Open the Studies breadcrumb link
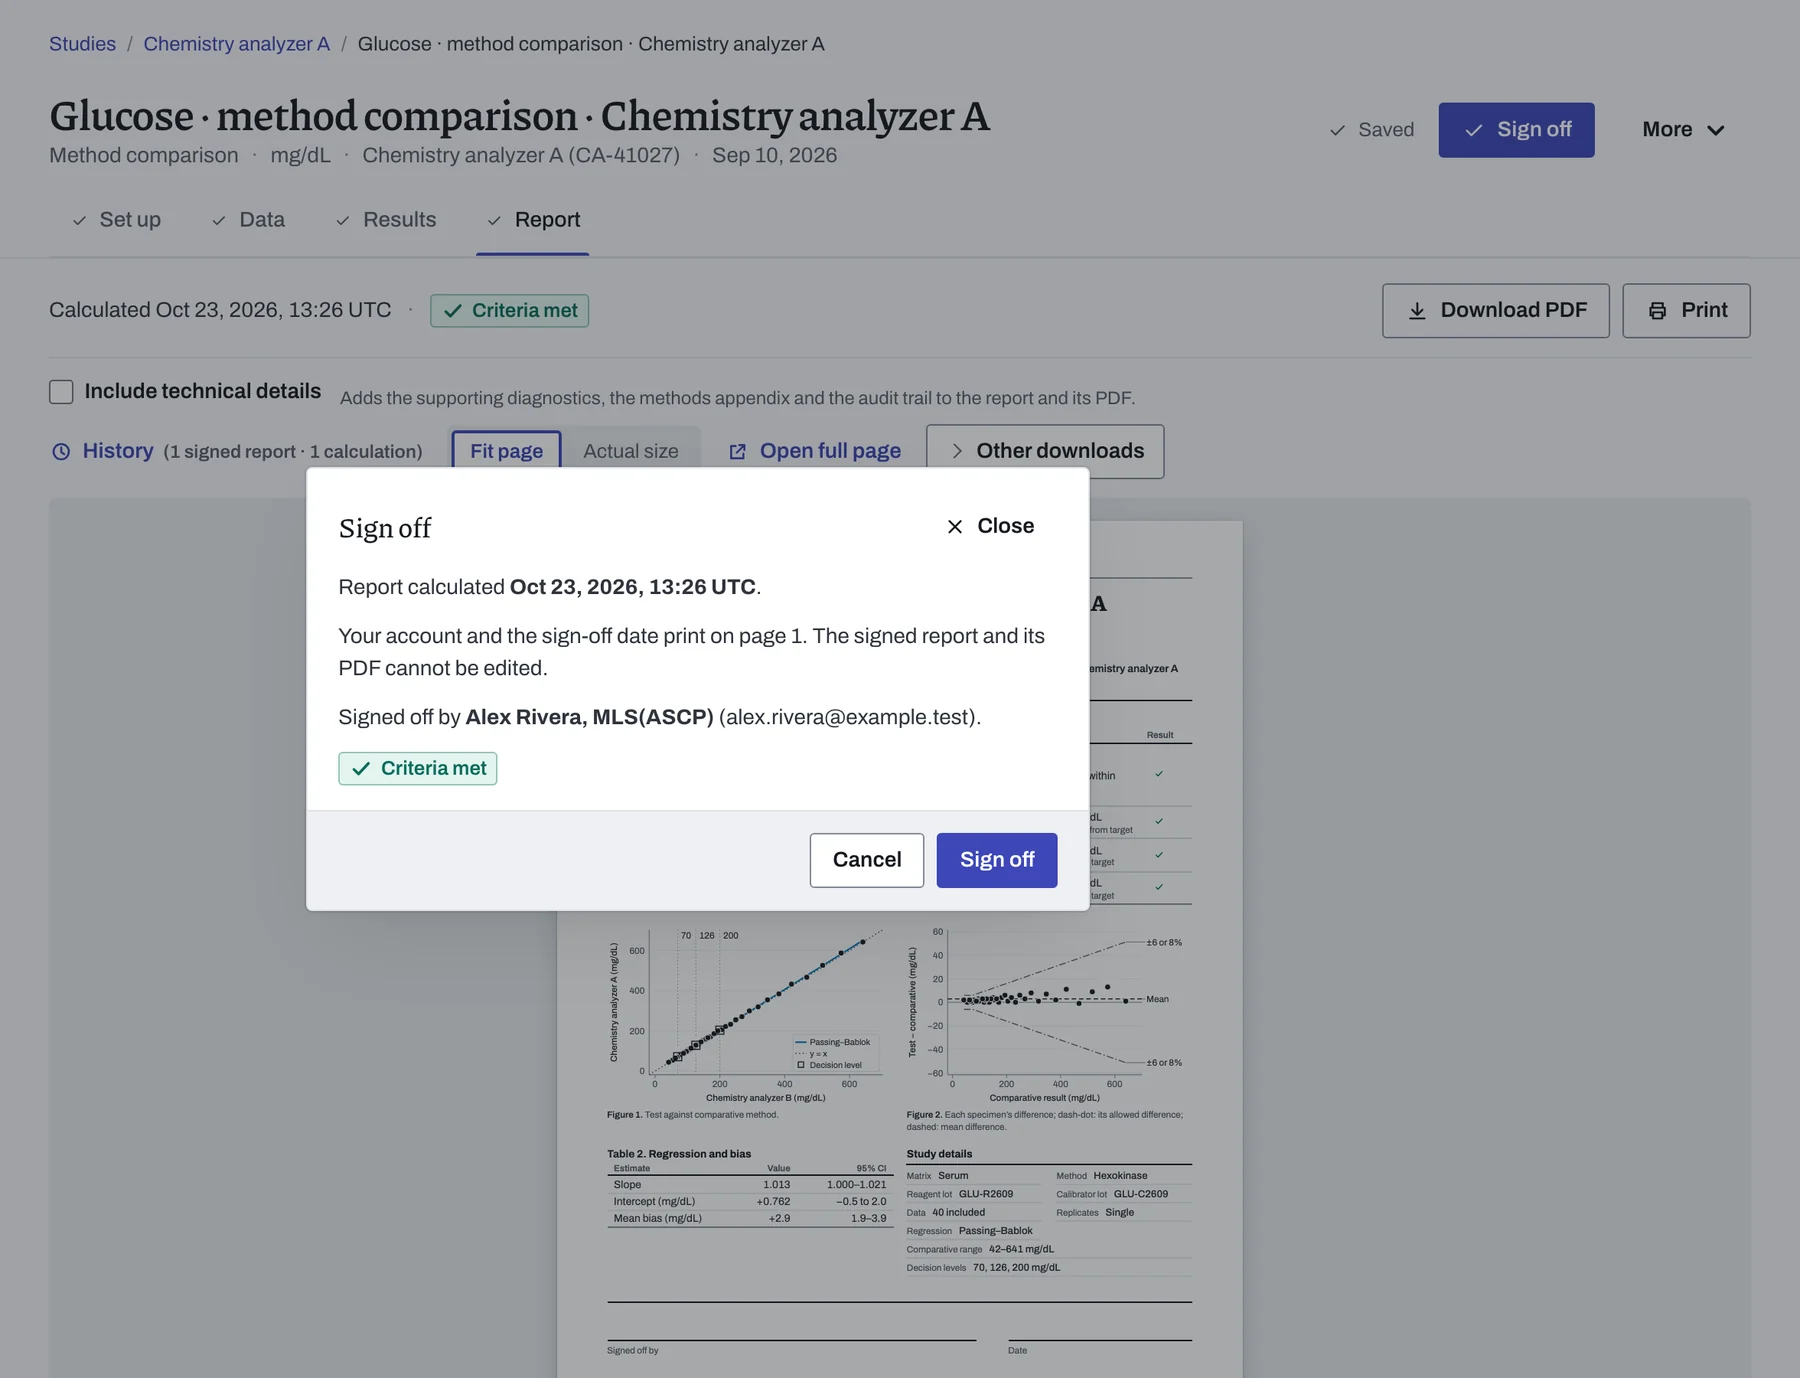The width and height of the screenshot is (1800, 1378). click(x=82, y=44)
